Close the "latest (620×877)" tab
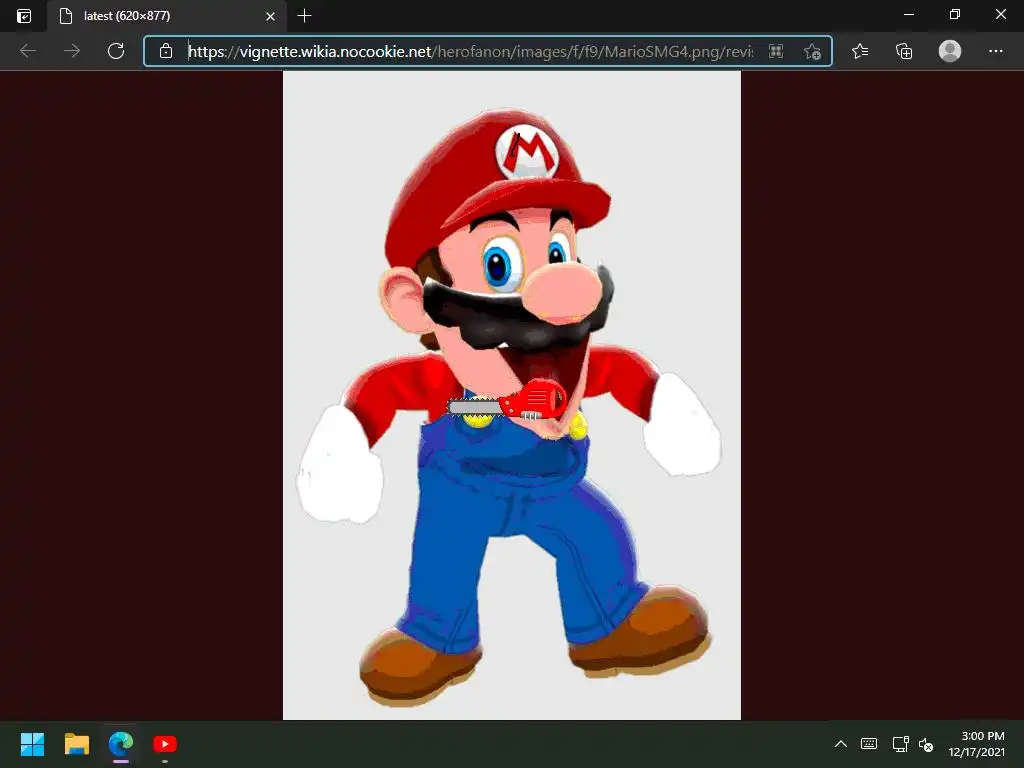The height and width of the screenshot is (768, 1024). coord(270,16)
